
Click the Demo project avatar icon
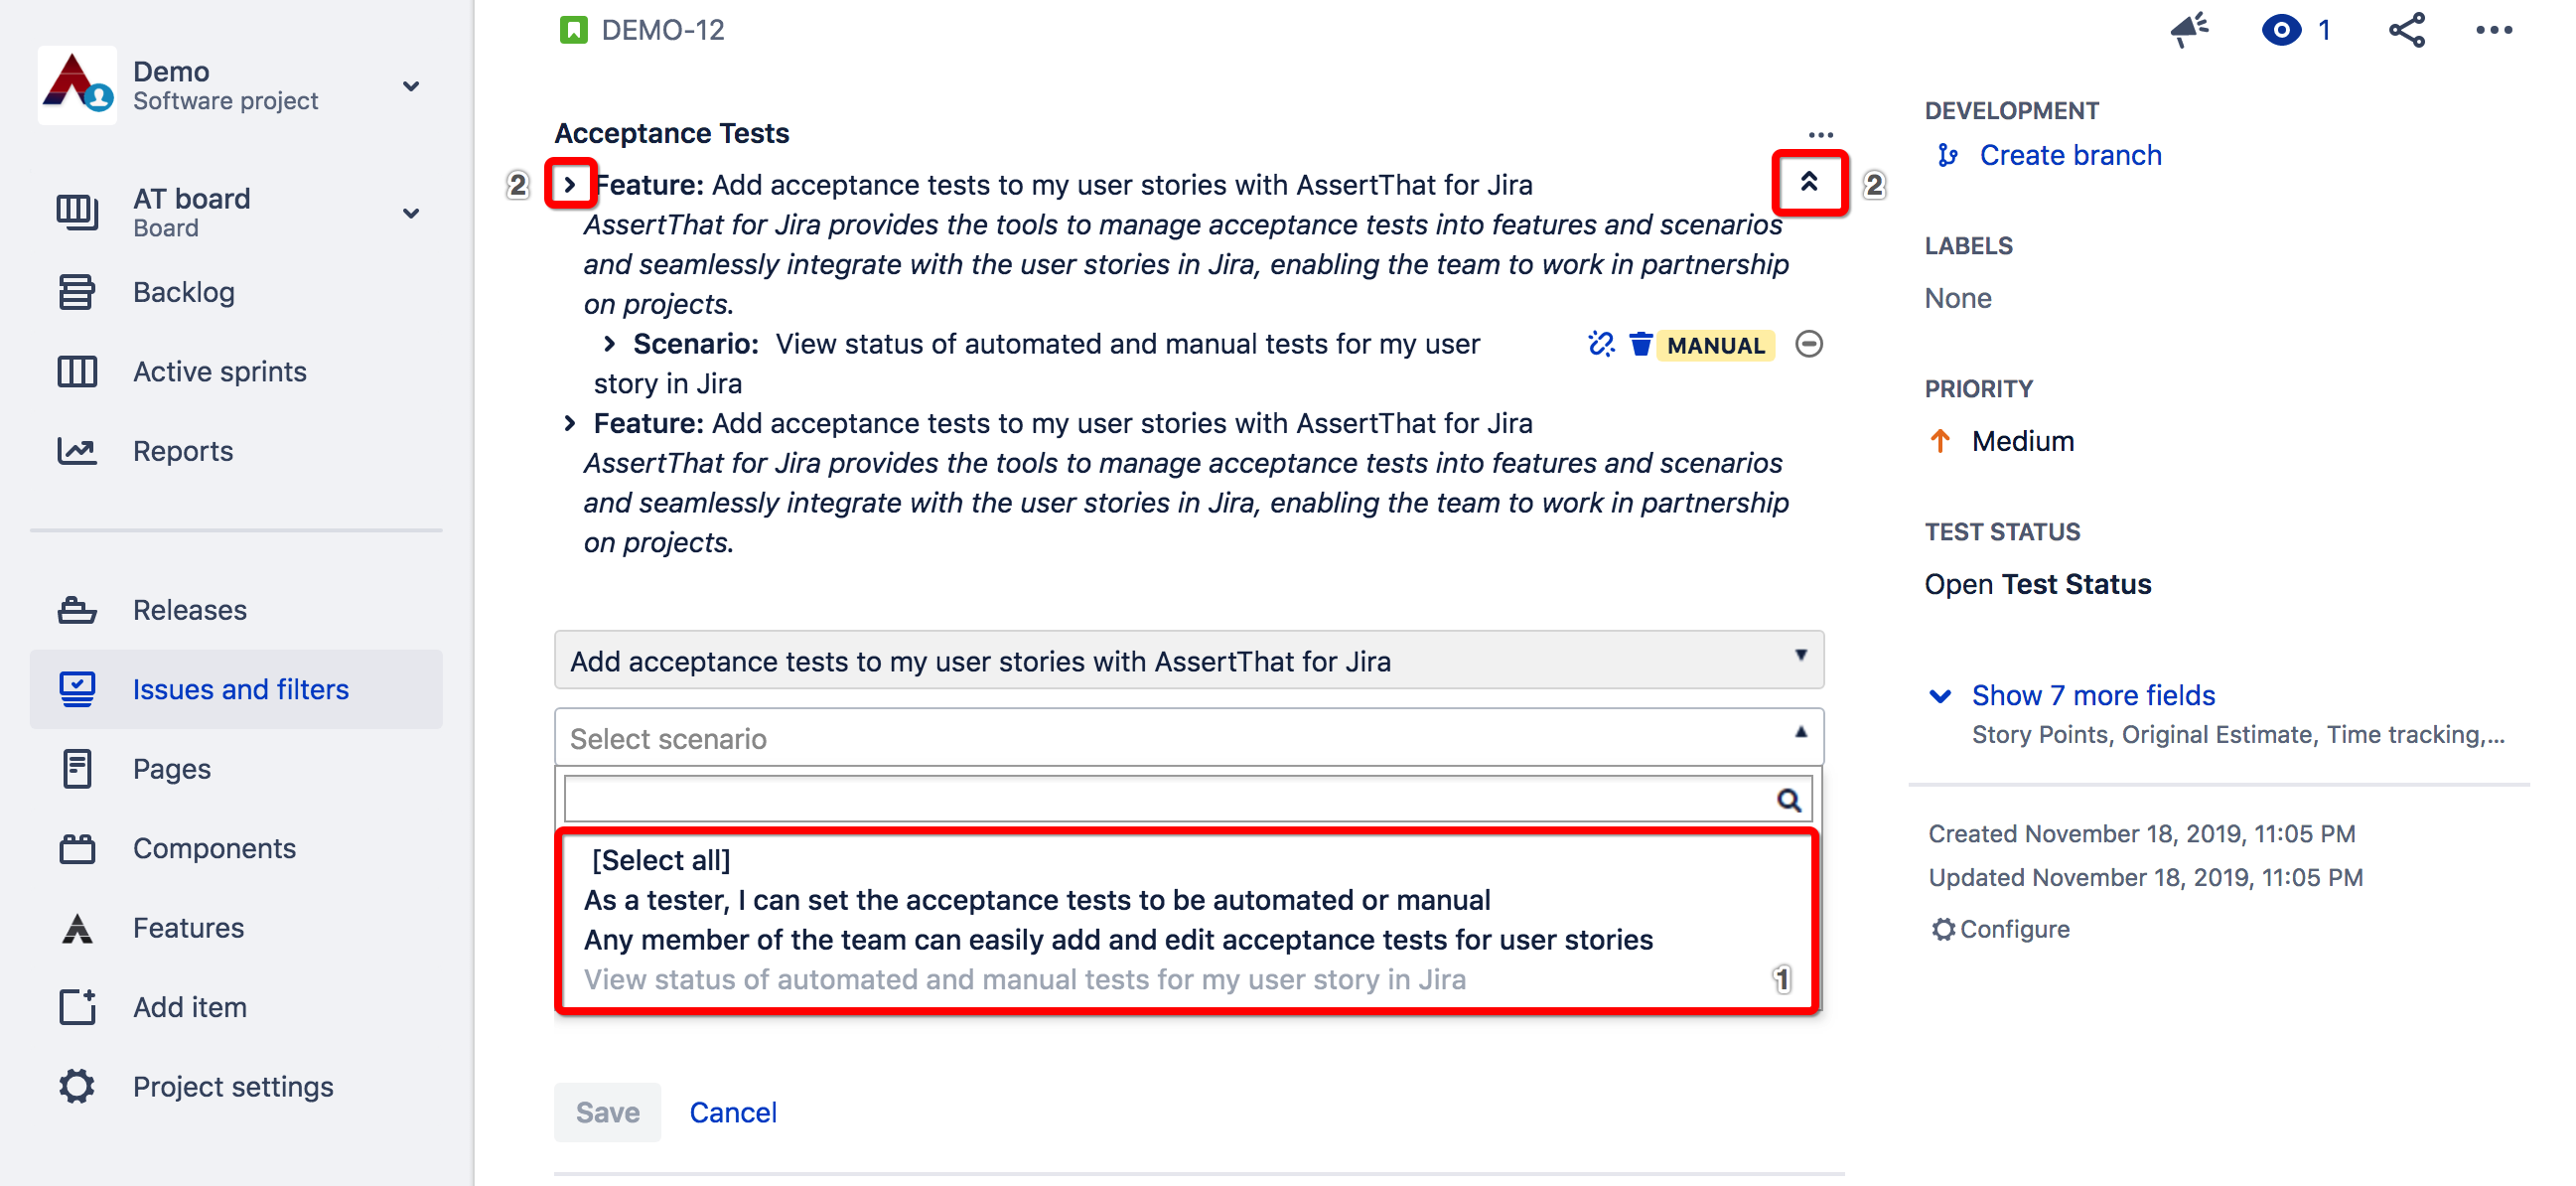[x=77, y=85]
